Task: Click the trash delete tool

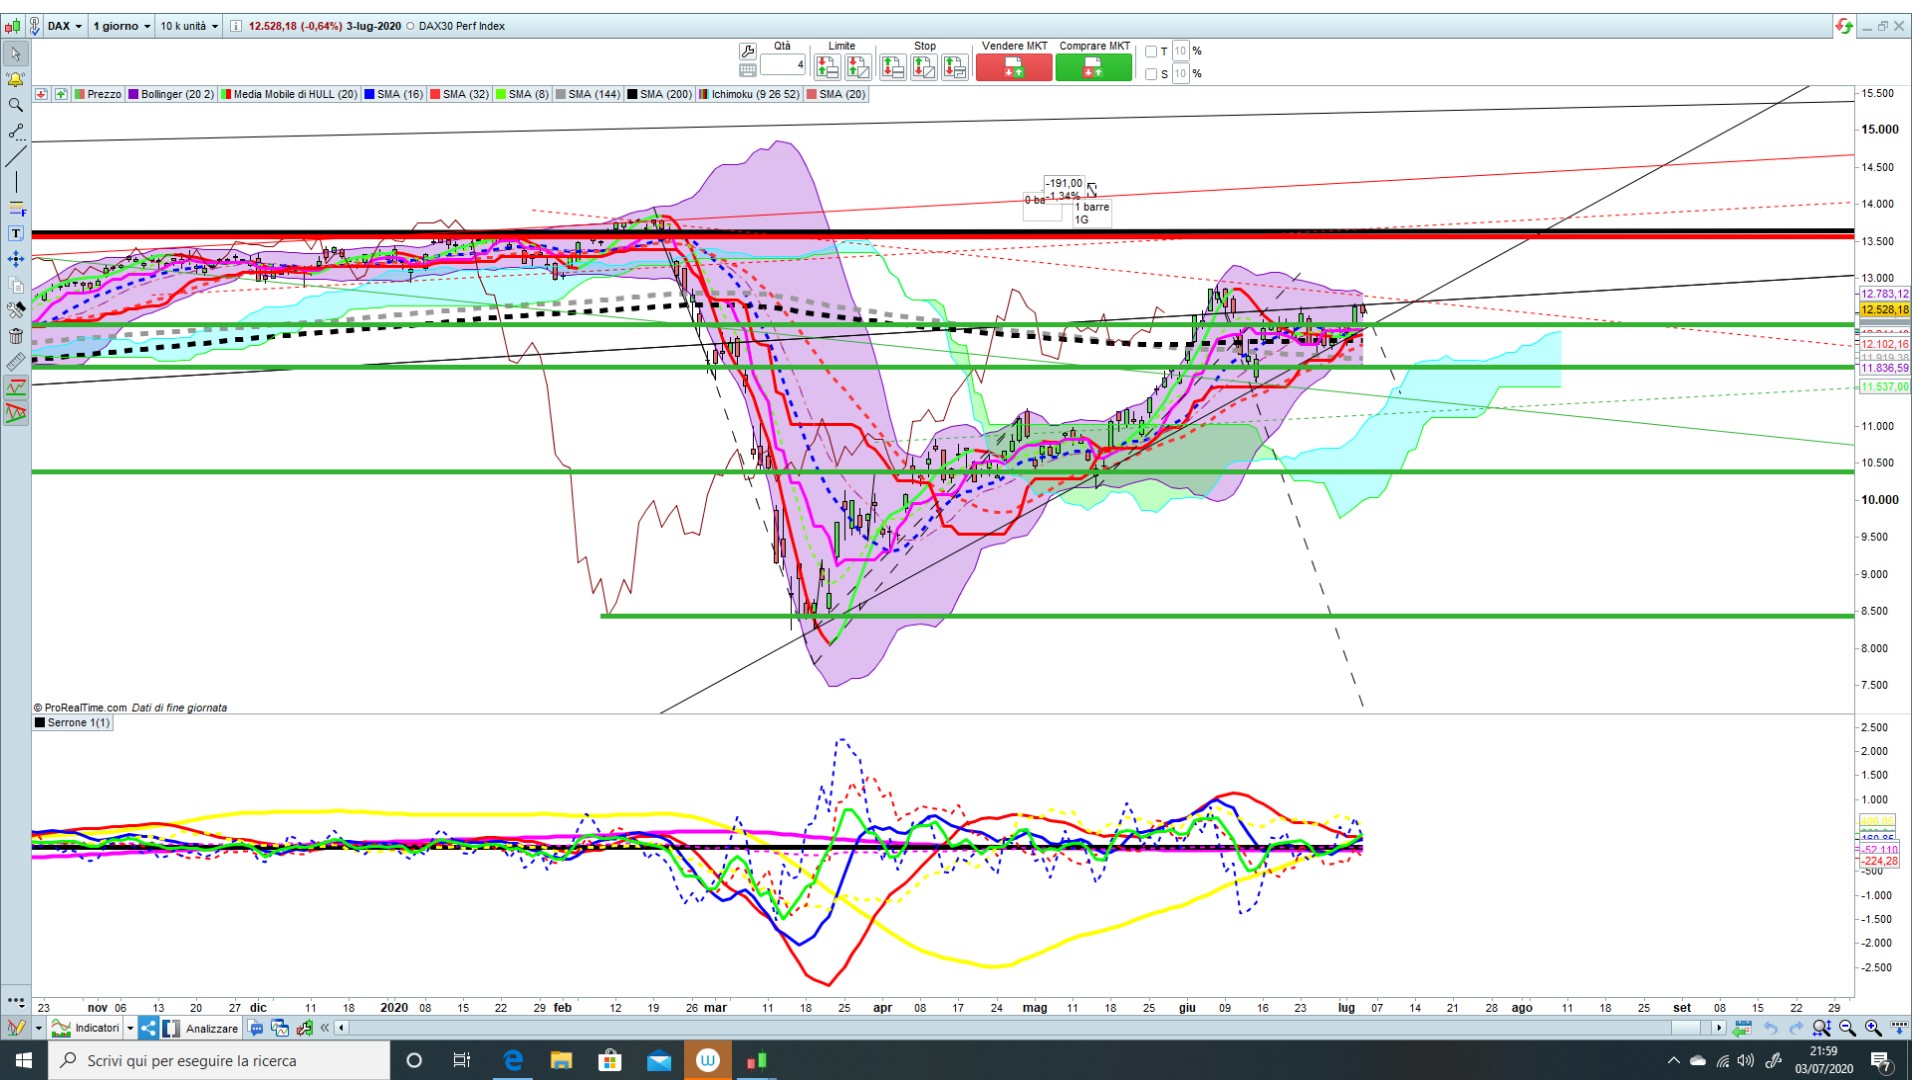Action: pos(16,336)
